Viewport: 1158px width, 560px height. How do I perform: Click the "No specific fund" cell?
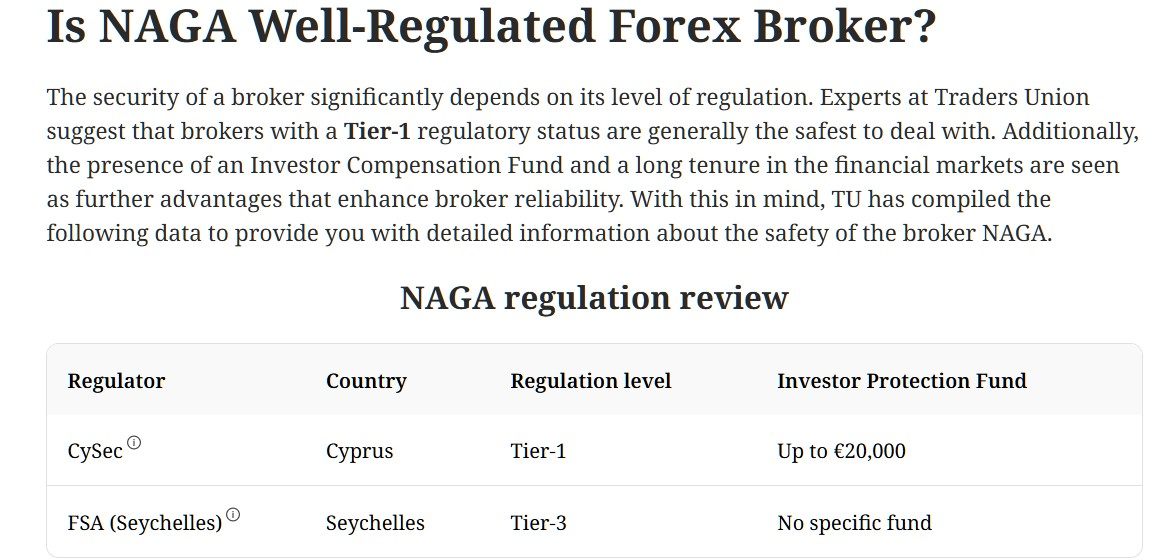[x=854, y=523]
